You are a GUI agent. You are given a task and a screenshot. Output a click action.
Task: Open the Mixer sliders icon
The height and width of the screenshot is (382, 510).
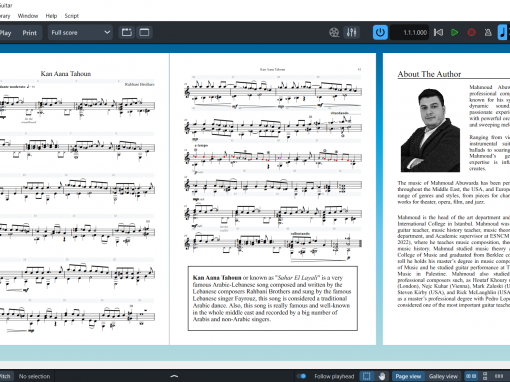click(351, 32)
